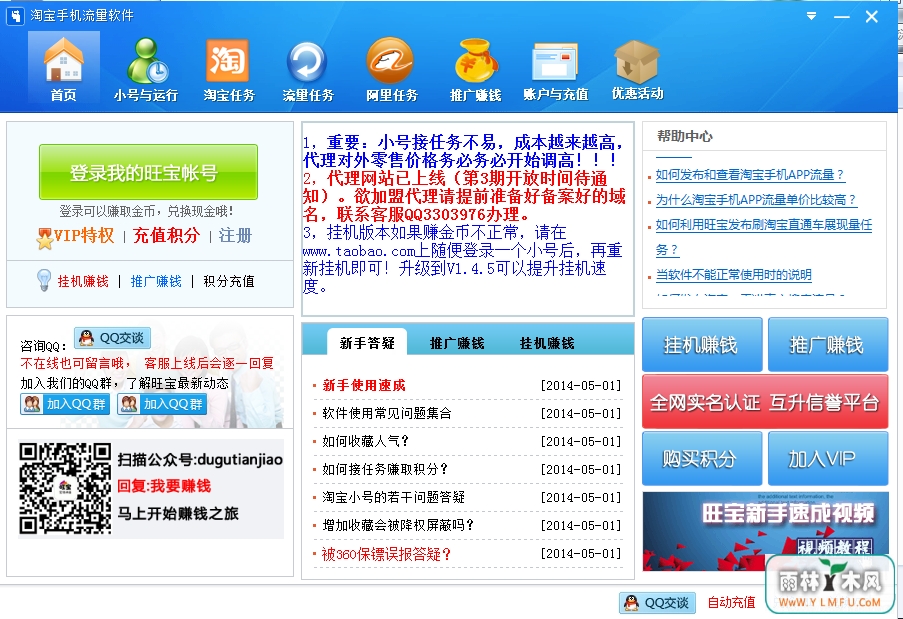Open 阿里任务 toolbar icon
Screen dimensions: 903x619
(x=391, y=68)
